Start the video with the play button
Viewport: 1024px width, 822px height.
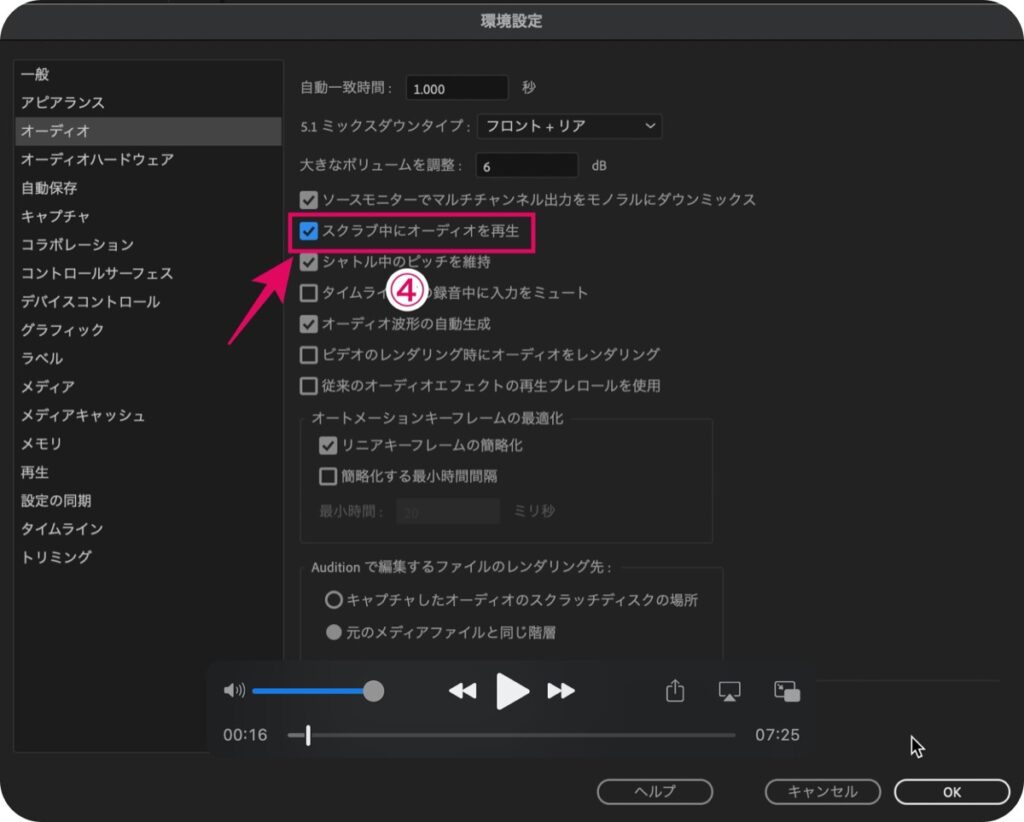512,691
